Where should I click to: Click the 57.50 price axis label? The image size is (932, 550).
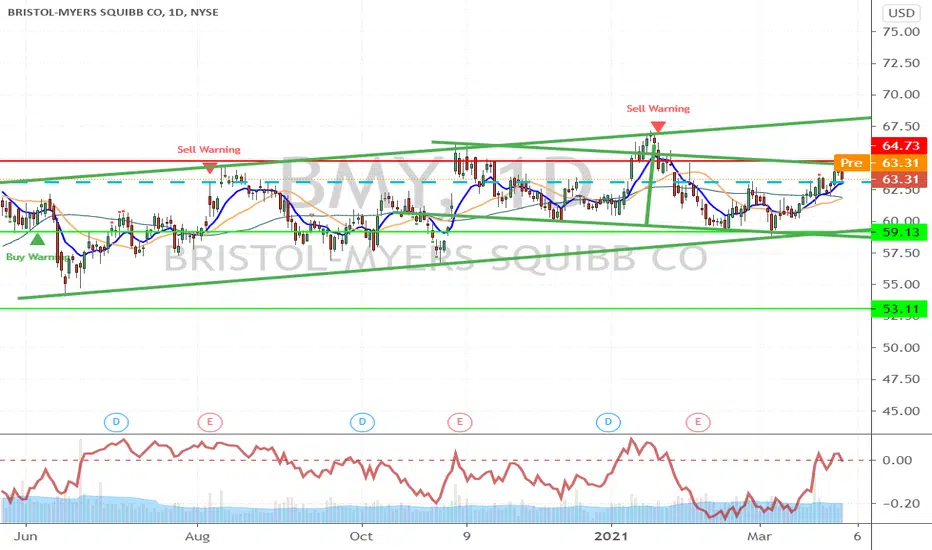pyautogui.click(x=901, y=253)
